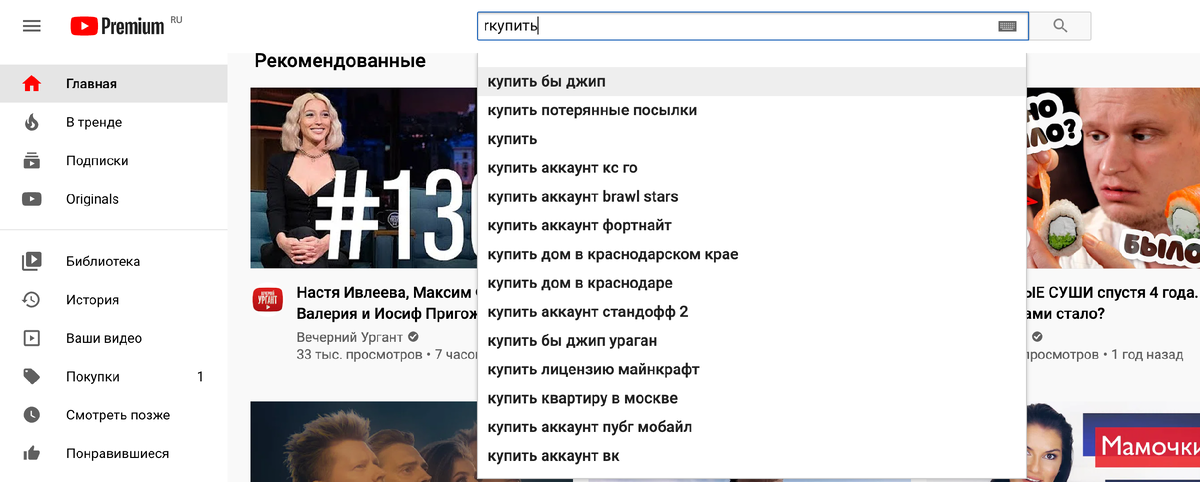
Task: Open the Вечерний Ургант channel name
Action: (x=350, y=336)
